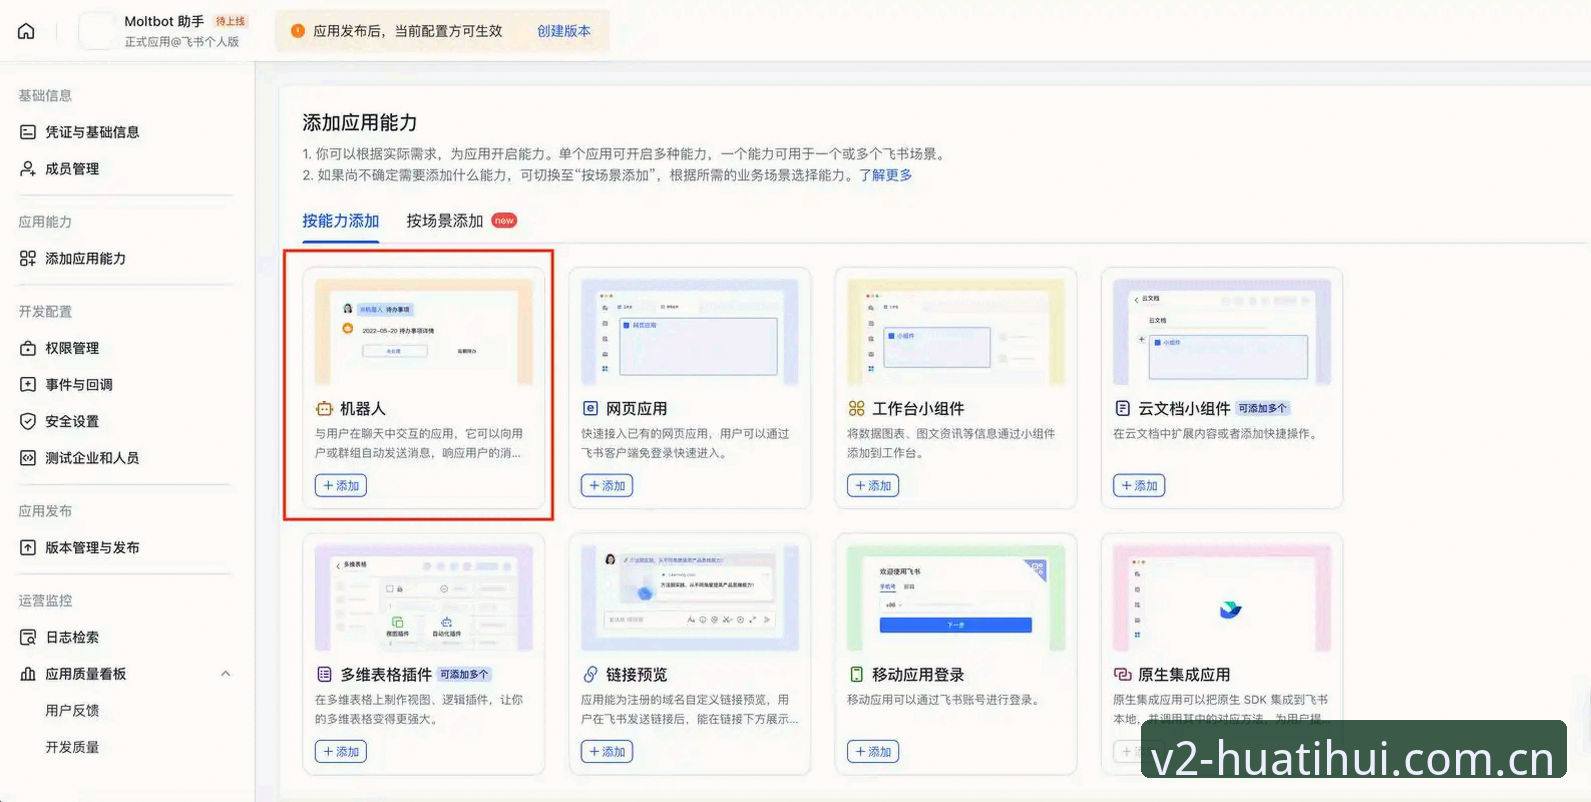Click the 事件与回调 sidebar icon

28,384
